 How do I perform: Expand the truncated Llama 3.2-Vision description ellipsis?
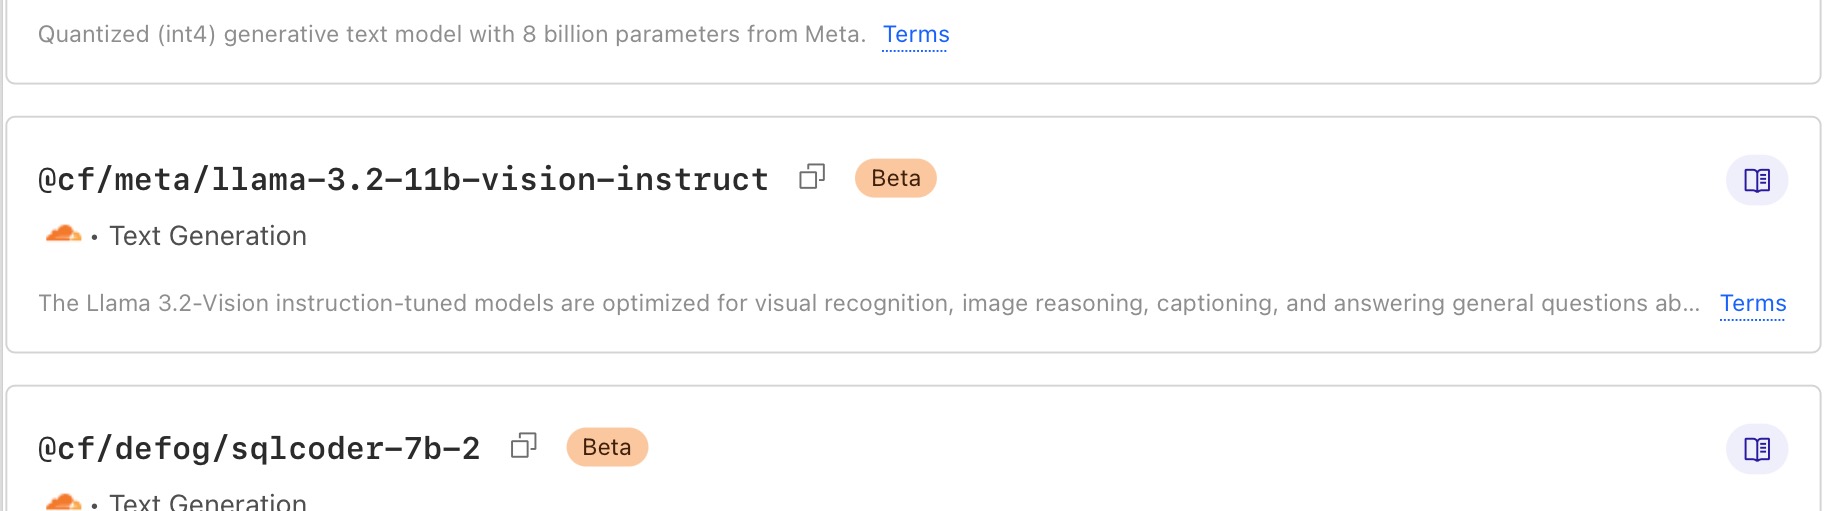(1690, 304)
